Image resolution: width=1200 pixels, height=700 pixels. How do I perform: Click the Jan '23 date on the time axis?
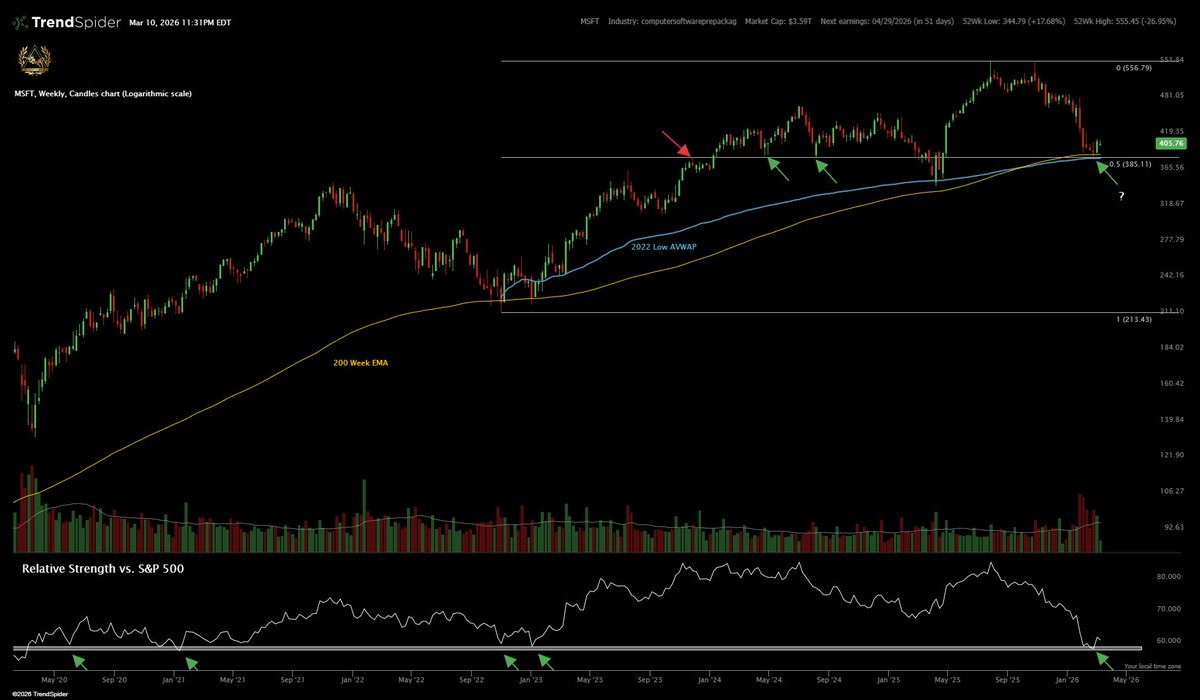(x=530, y=679)
